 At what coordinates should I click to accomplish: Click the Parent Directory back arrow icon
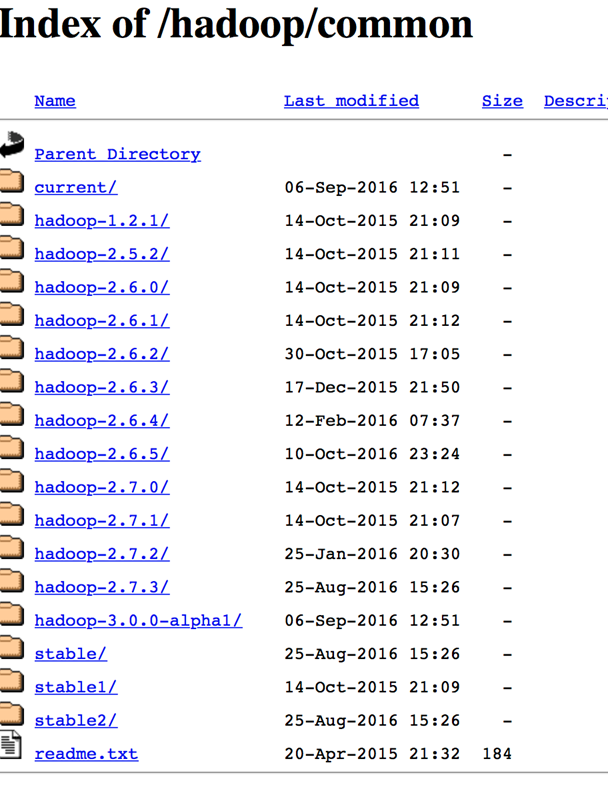(11, 146)
